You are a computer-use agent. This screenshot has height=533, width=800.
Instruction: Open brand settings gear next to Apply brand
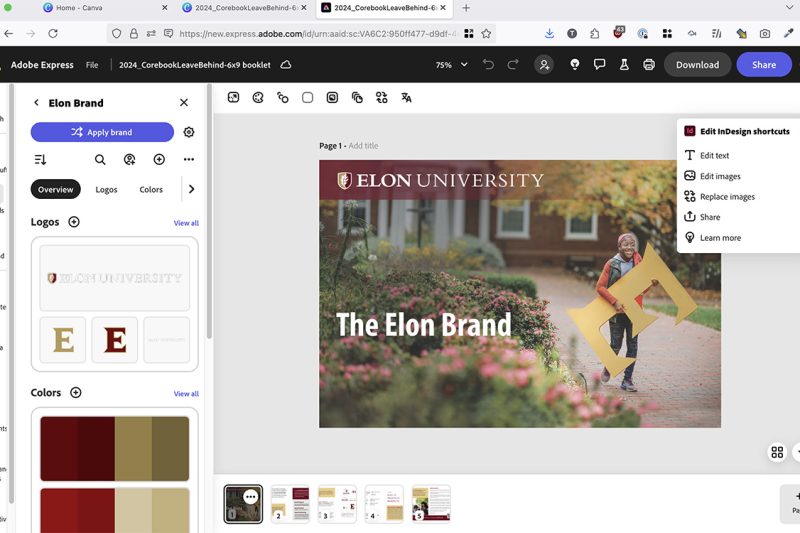[x=189, y=132]
